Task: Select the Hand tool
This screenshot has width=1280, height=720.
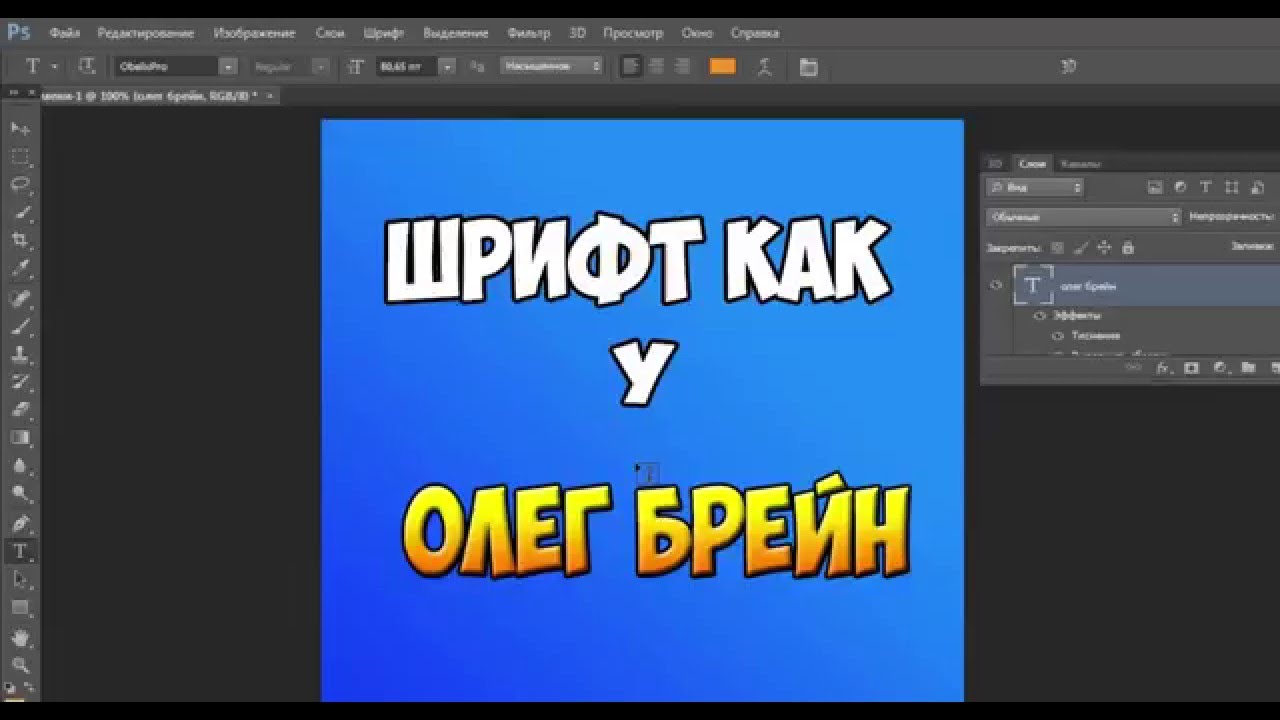Action: tap(20, 637)
